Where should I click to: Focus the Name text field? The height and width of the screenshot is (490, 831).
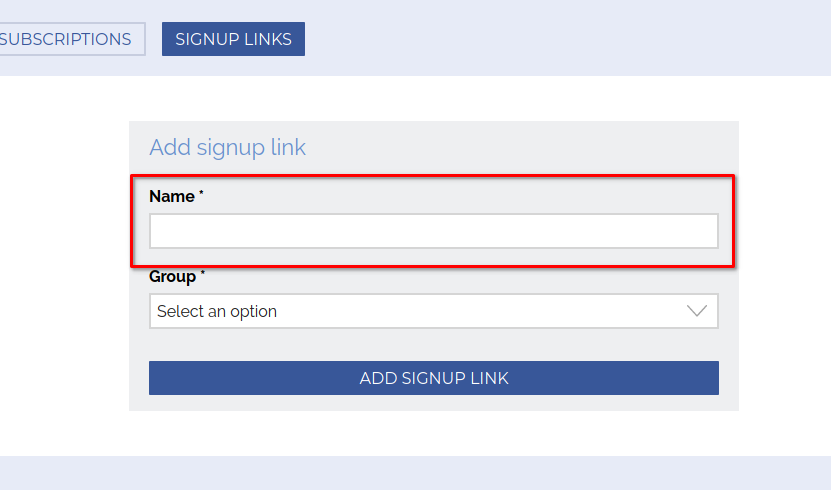433,231
